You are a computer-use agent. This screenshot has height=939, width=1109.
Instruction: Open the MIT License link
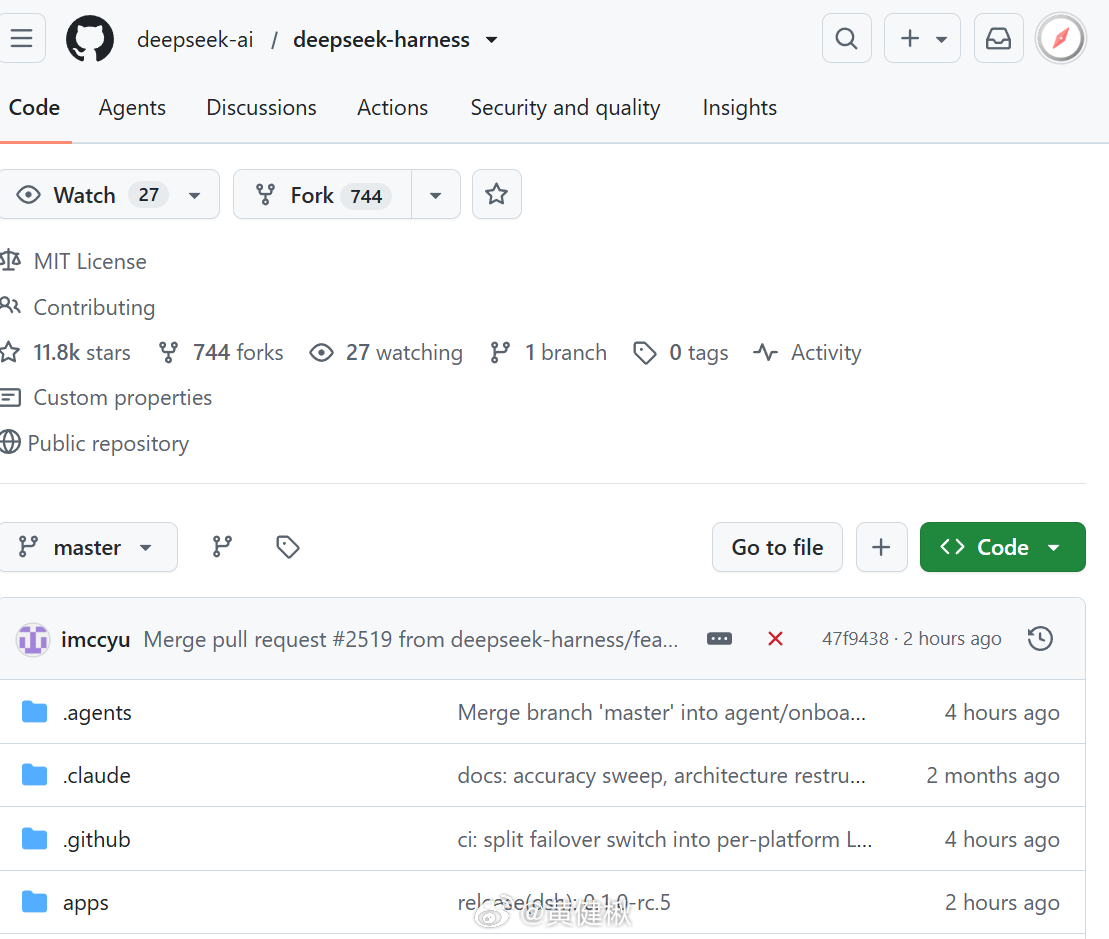pos(90,262)
